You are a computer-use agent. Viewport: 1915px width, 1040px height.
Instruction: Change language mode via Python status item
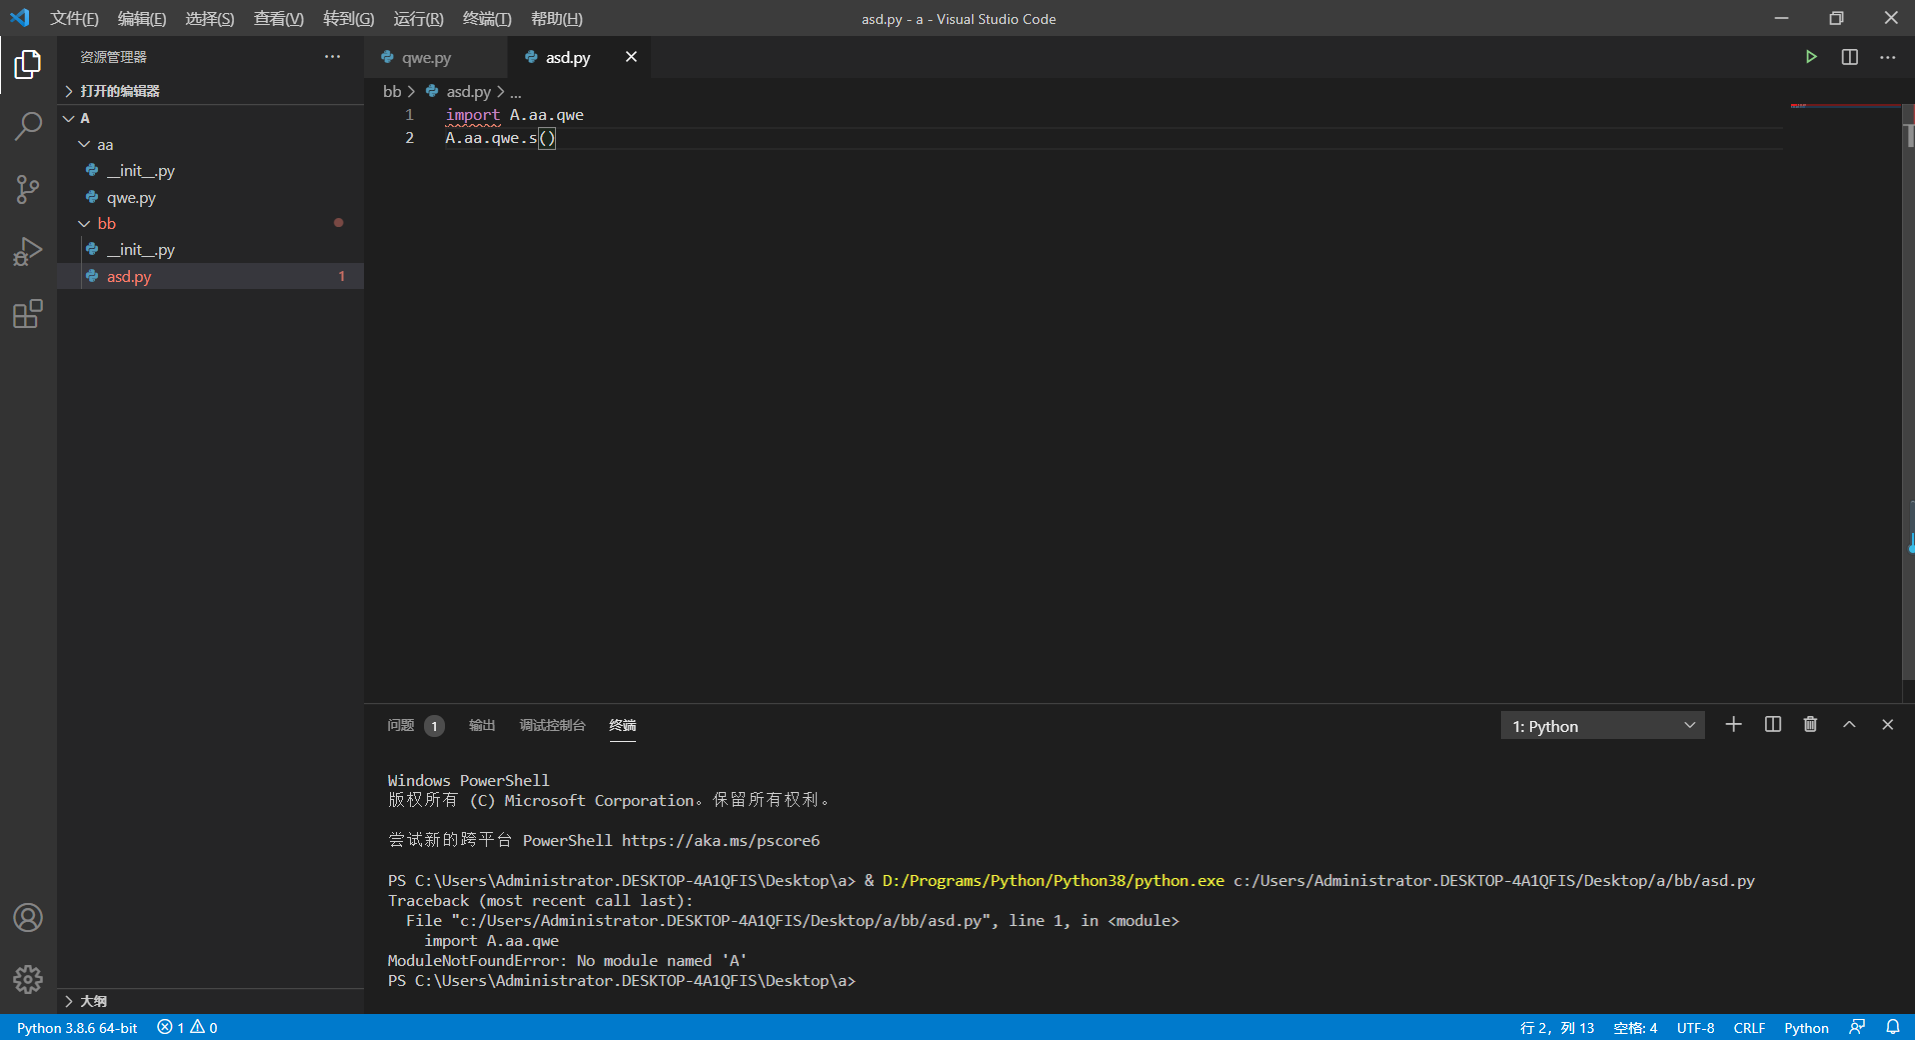(1806, 1028)
